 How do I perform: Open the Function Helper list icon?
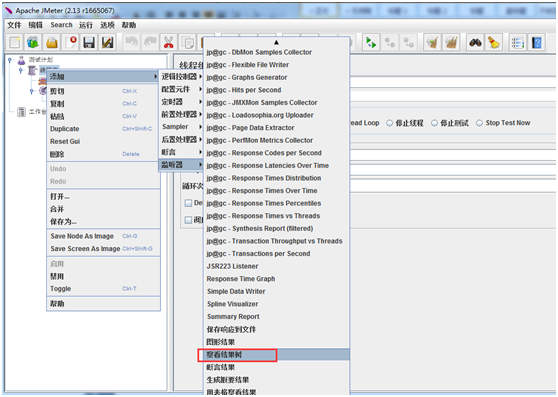pyautogui.click(x=518, y=43)
